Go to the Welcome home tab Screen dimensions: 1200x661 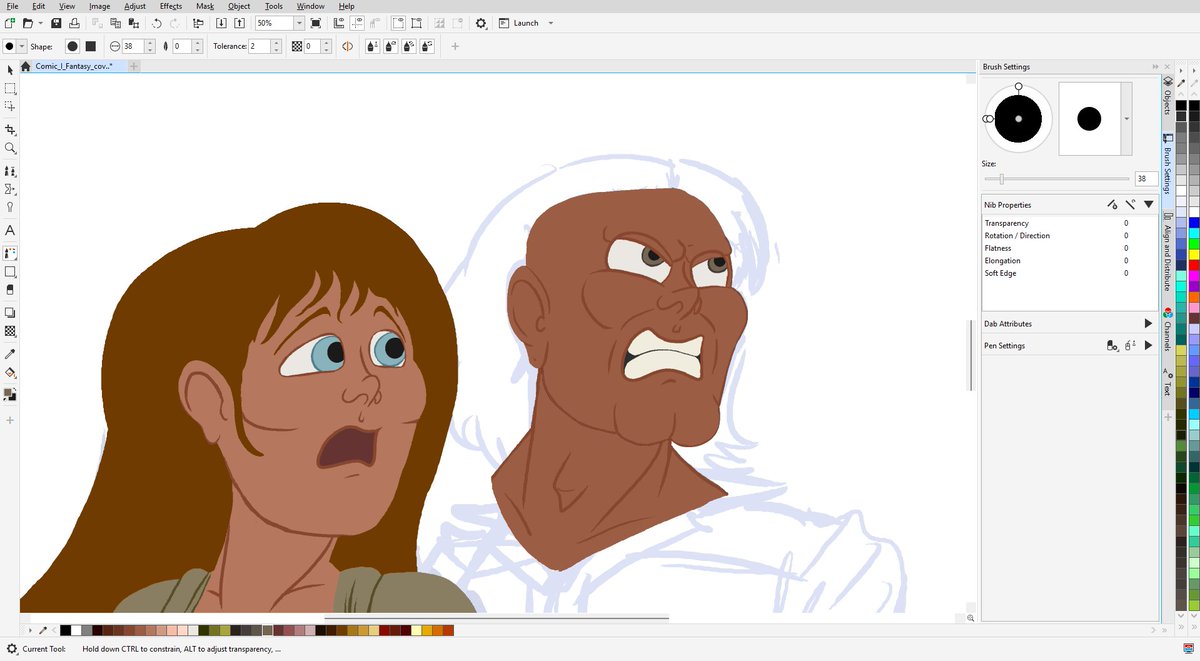(x=26, y=66)
